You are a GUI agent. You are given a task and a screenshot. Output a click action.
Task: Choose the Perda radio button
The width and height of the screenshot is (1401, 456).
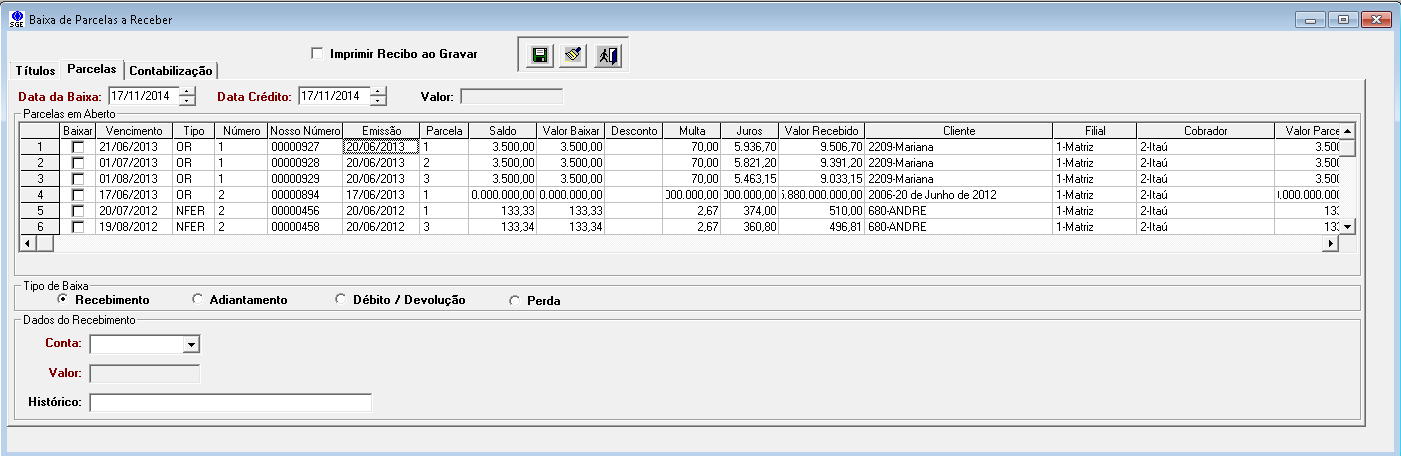pyautogui.click(x=515, y=300)
